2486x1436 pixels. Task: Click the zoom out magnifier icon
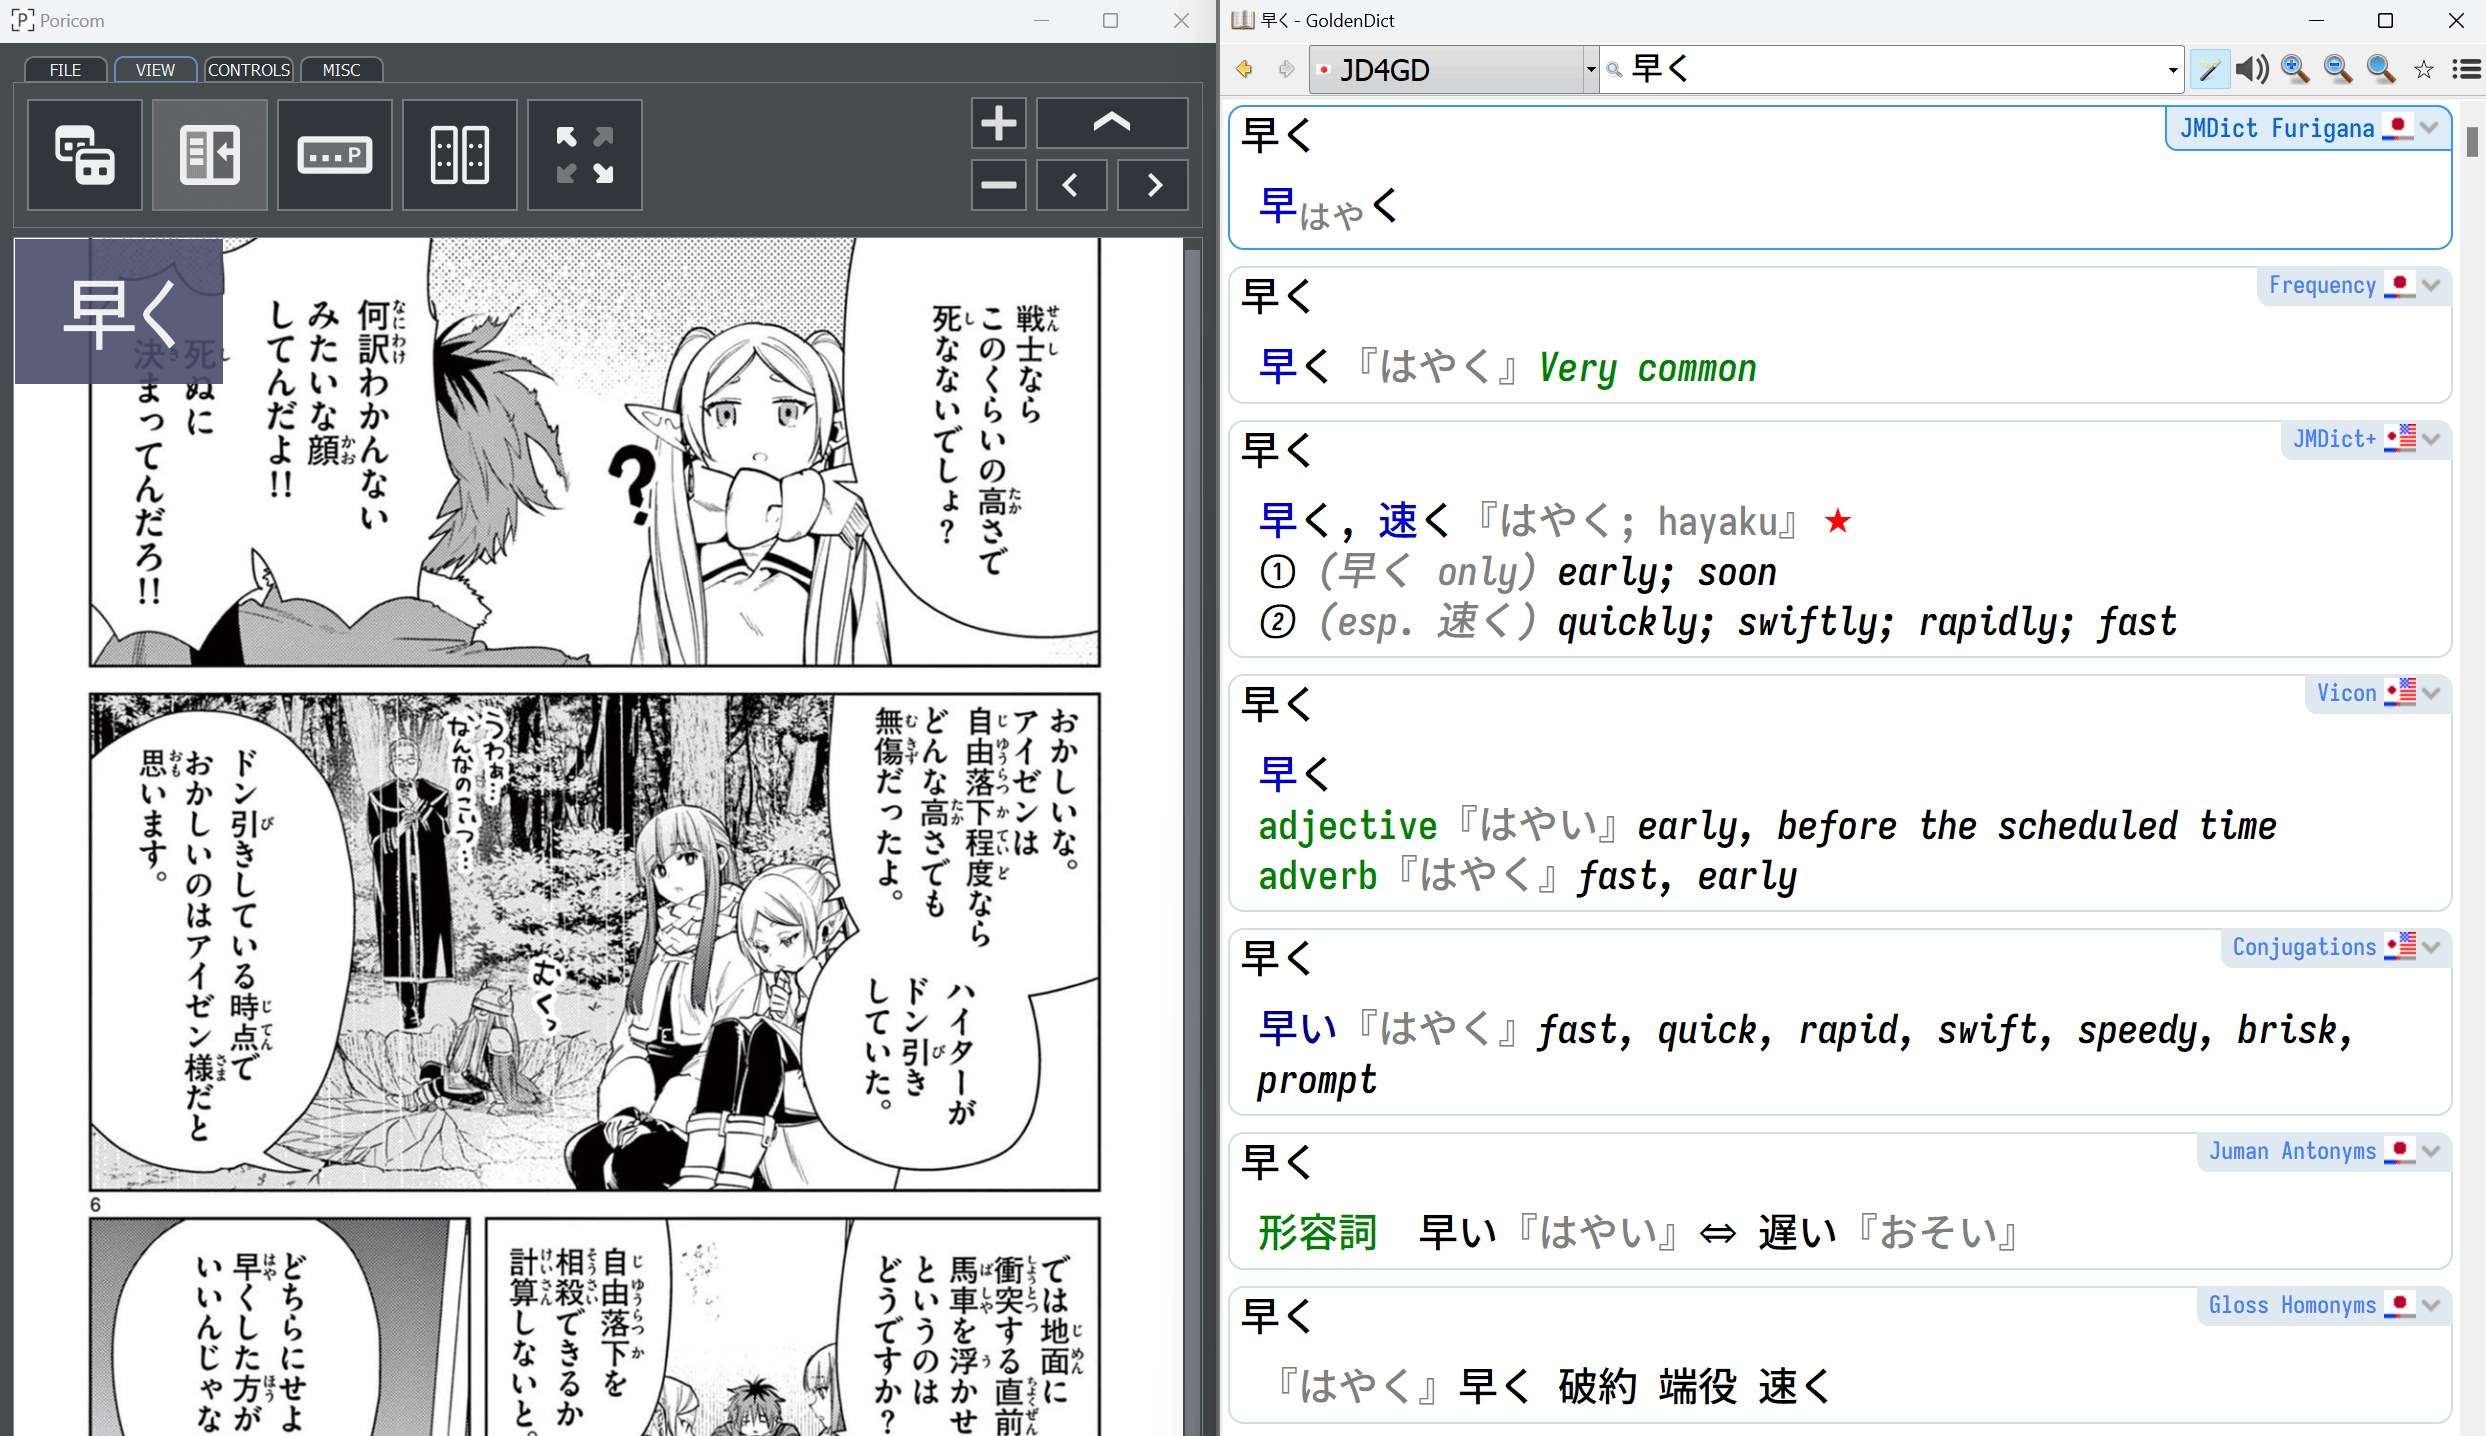point(2338,69)
